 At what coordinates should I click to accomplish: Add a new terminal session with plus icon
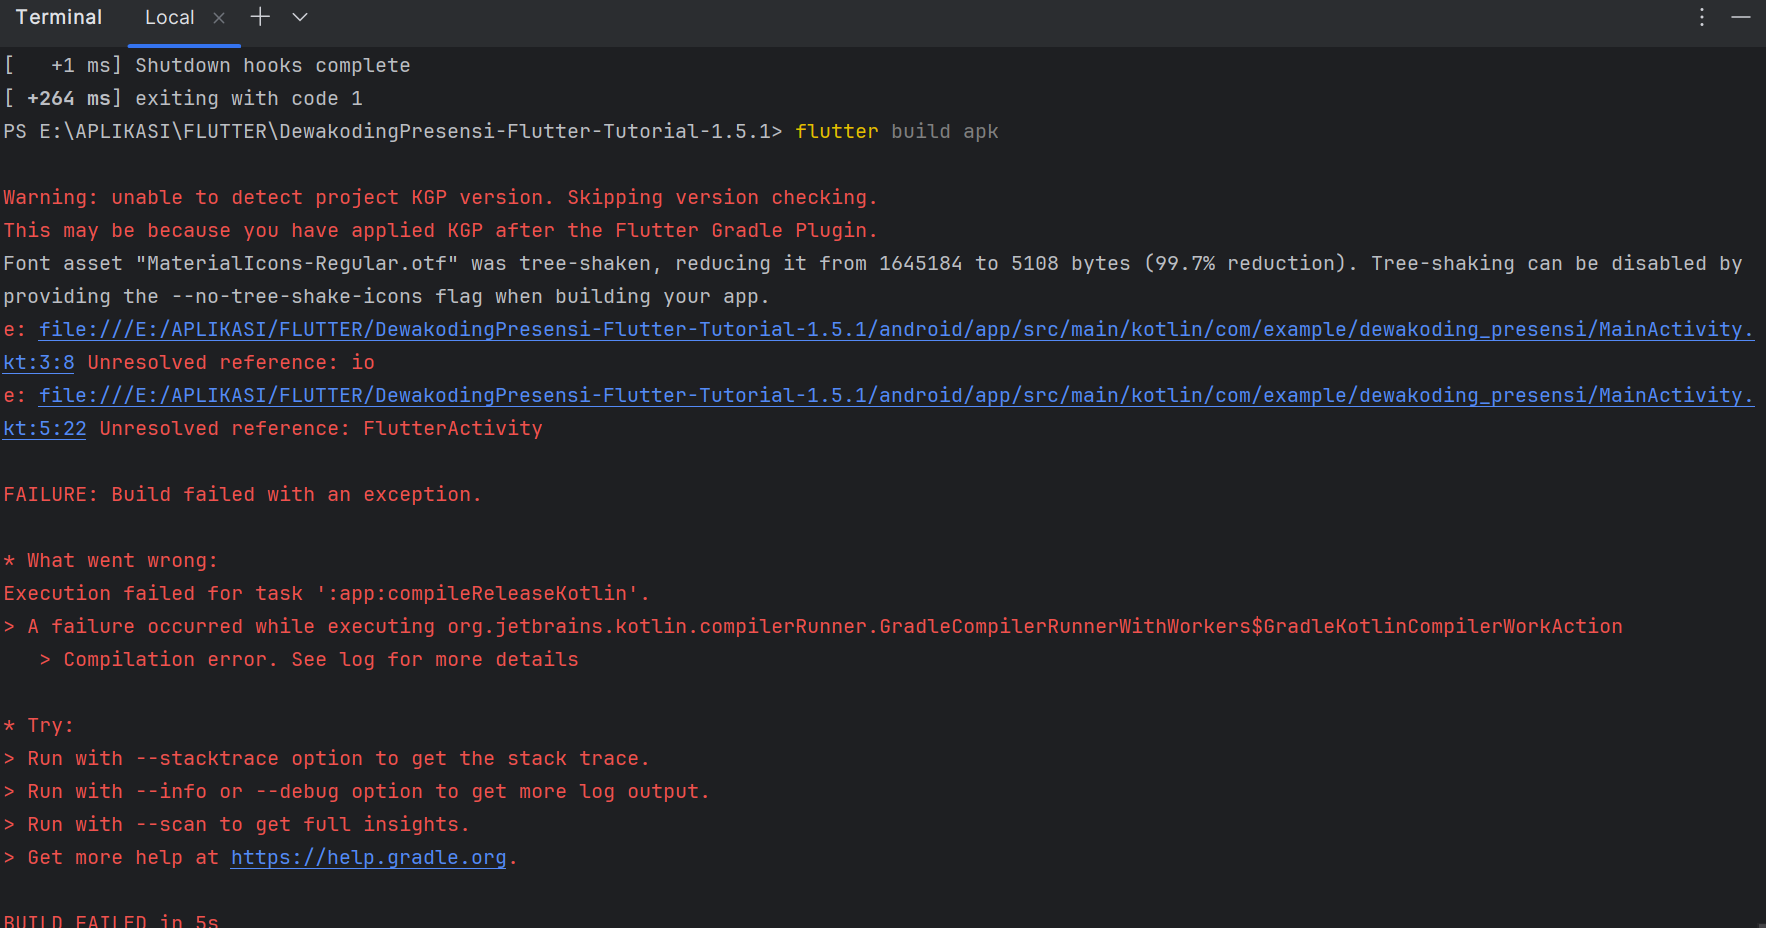coord(260,17)
